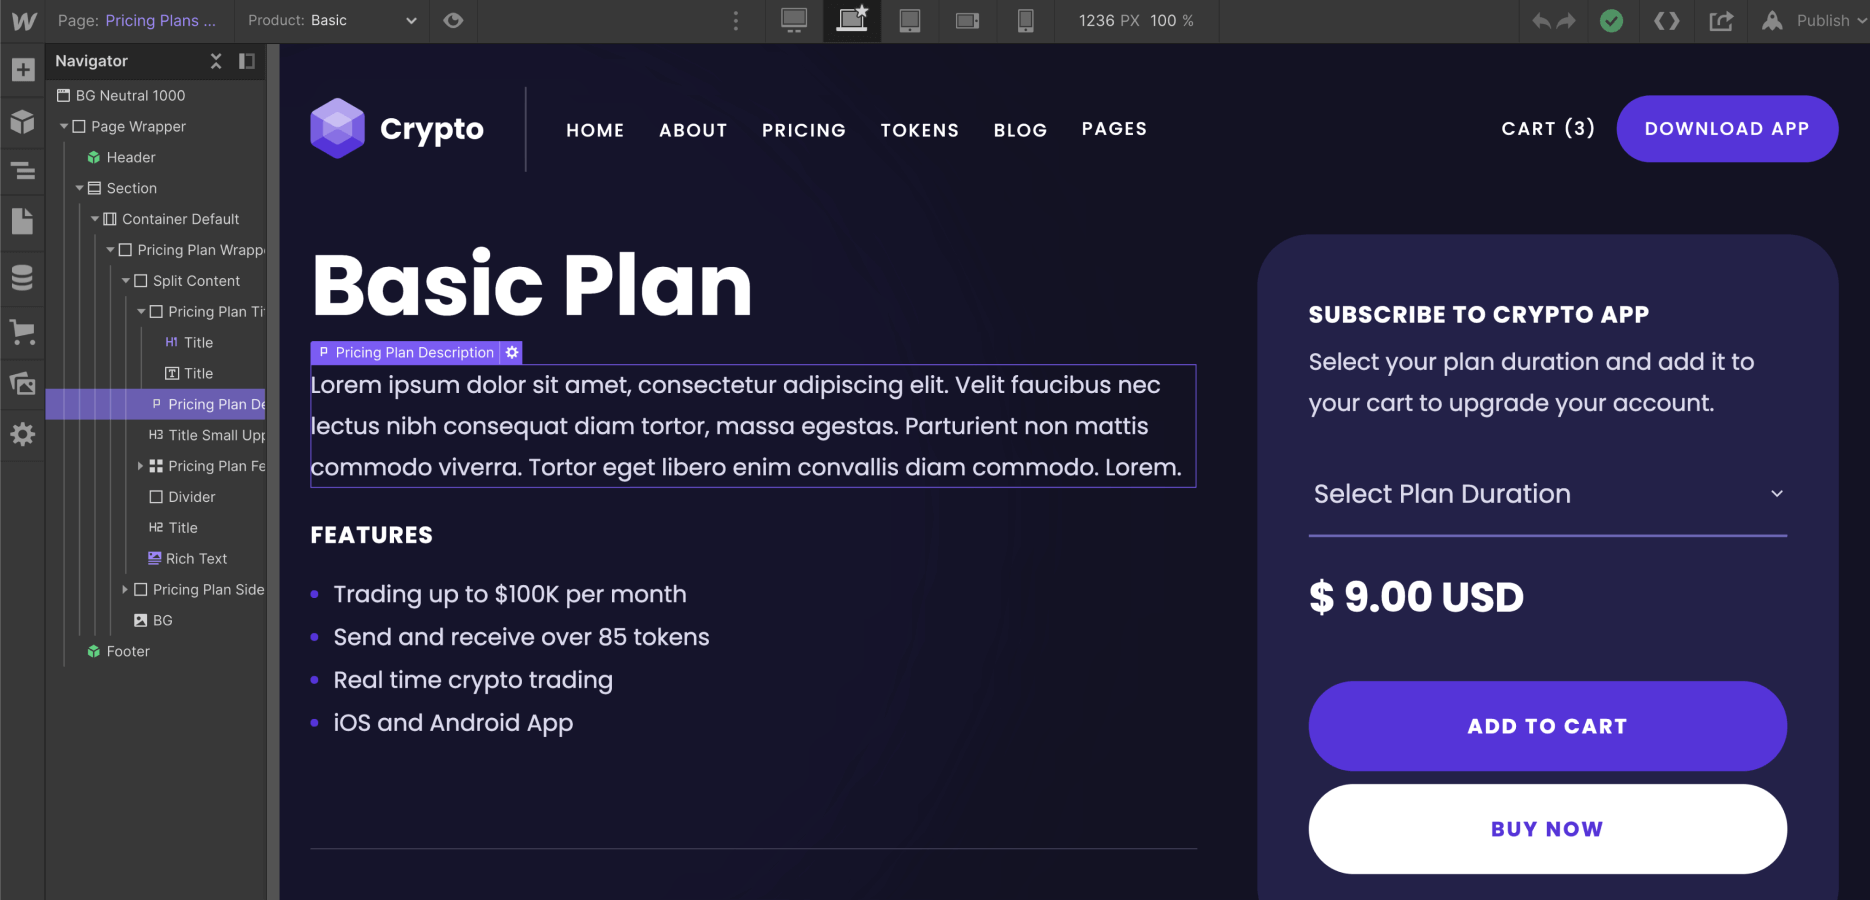Screen dimensions: 1870x900
Task: Open the CMS Collections panel
Action: (x=22, y=277)
